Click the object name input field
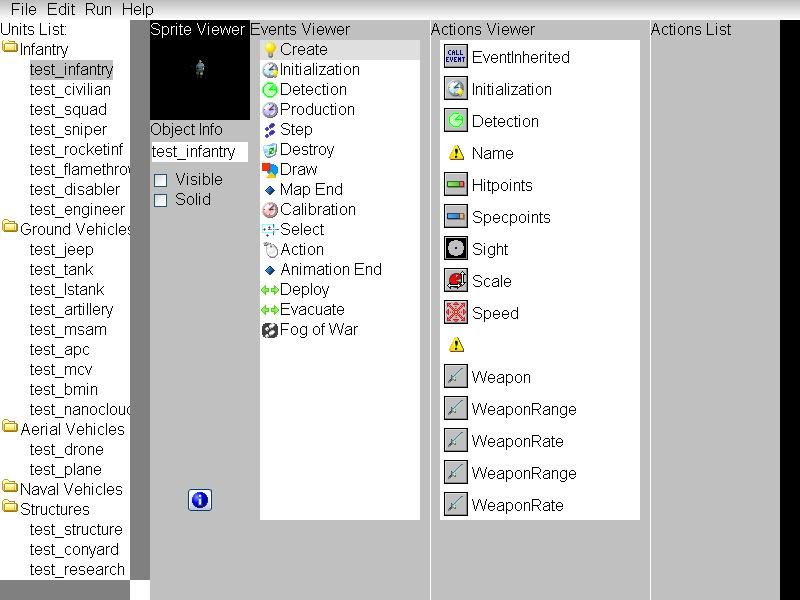The width and height of the screenshot is (800, 600). pos(198,152)
